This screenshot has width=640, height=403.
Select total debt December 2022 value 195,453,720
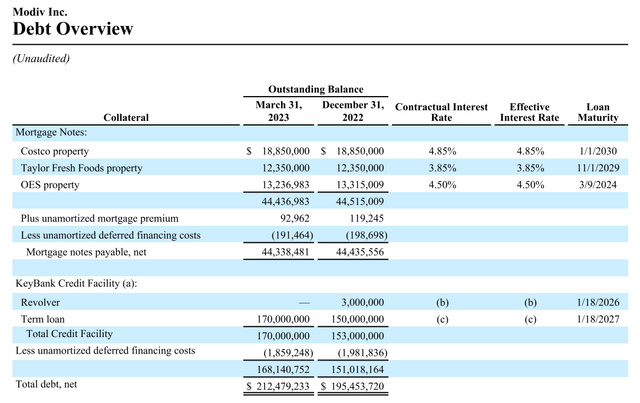coord(358,386)
